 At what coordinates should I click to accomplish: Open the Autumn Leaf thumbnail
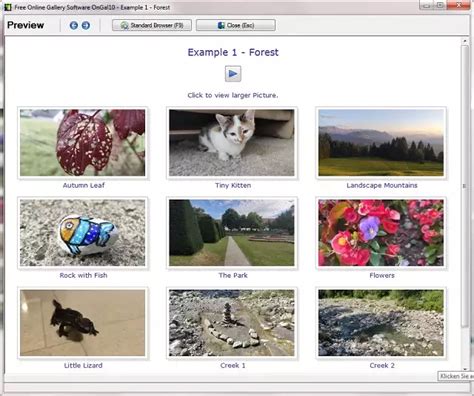pyautogui.click(x=83, y=143)
